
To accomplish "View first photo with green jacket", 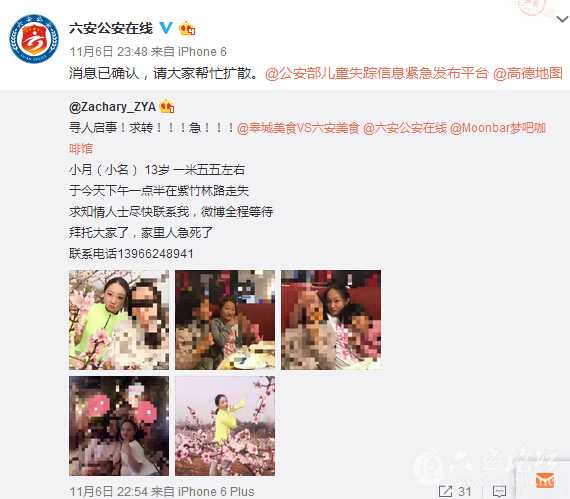I will 119,320.
